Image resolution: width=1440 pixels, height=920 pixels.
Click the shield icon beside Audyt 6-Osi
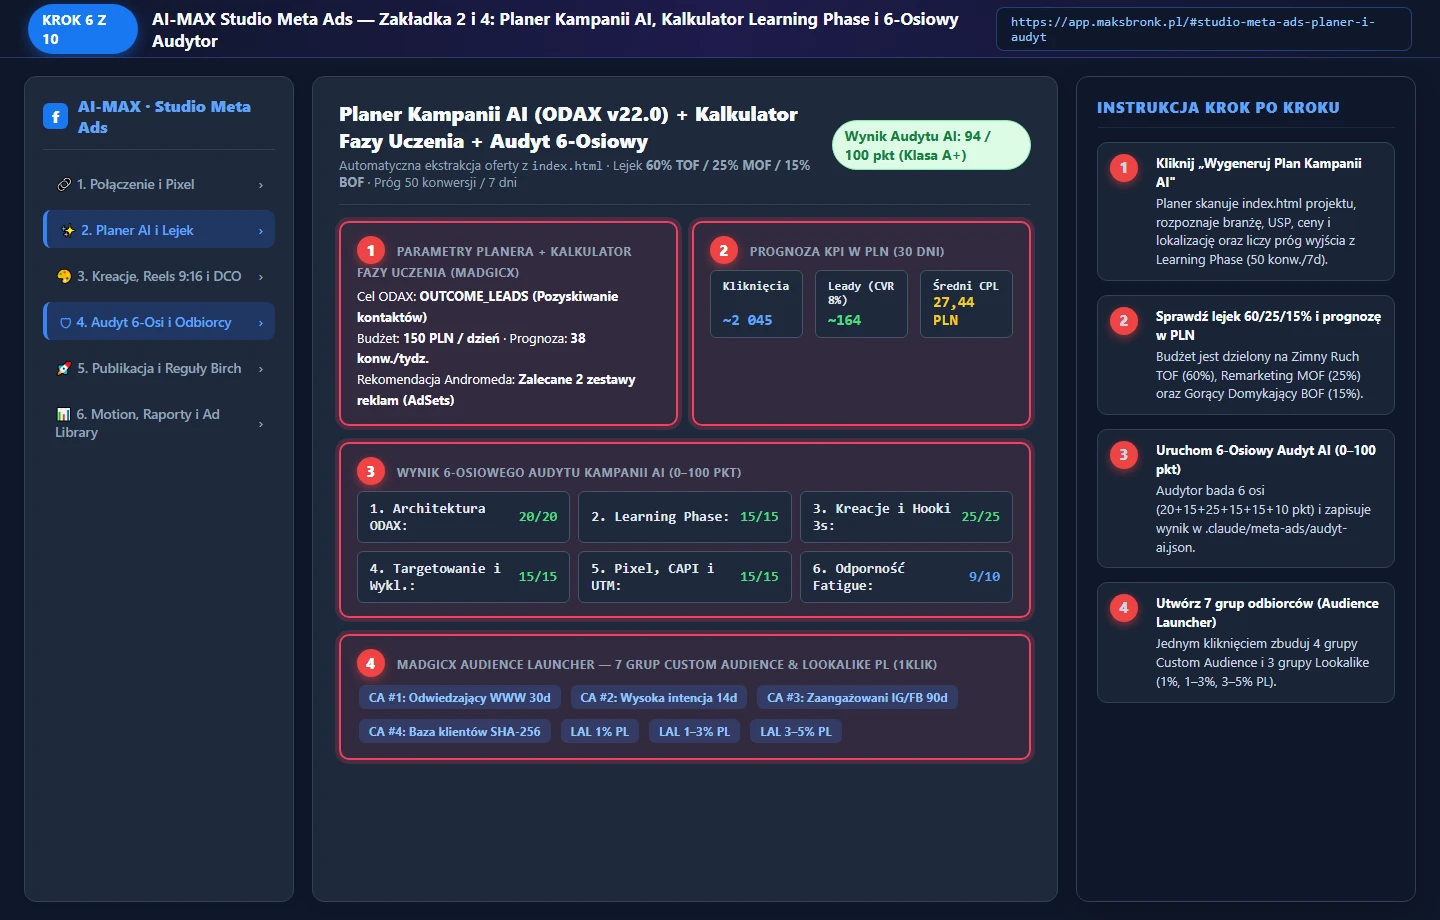click(66, 323)
